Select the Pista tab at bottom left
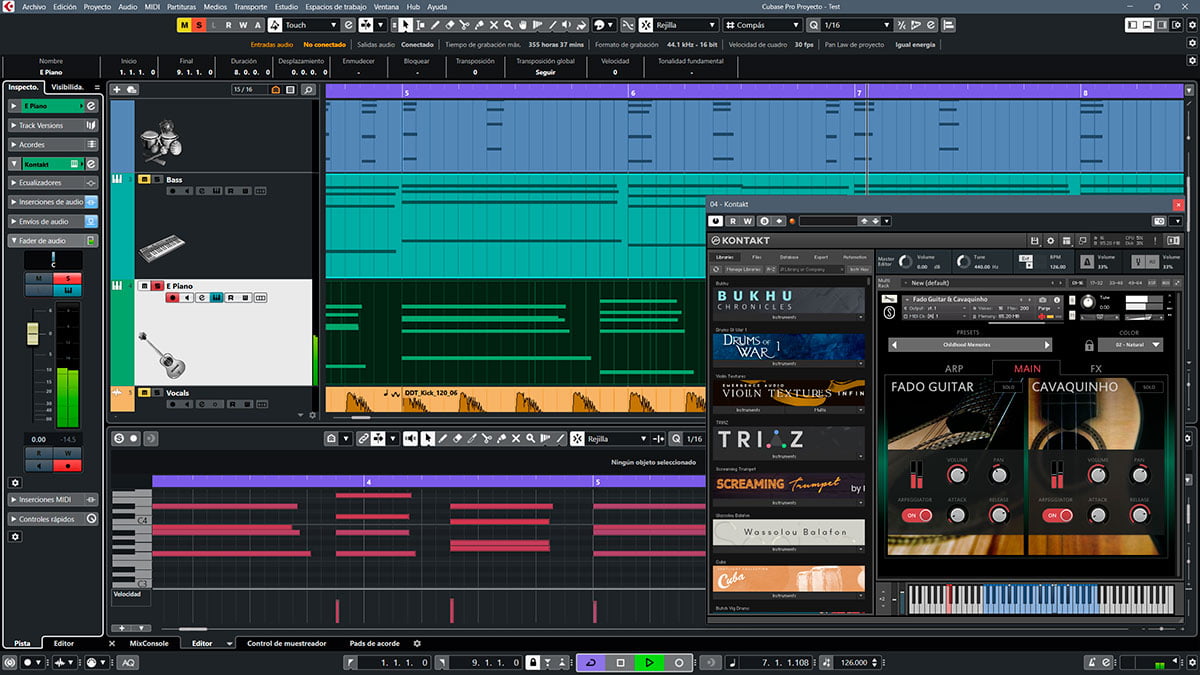The image size is (1200, 675). click(x=21, y=643)
